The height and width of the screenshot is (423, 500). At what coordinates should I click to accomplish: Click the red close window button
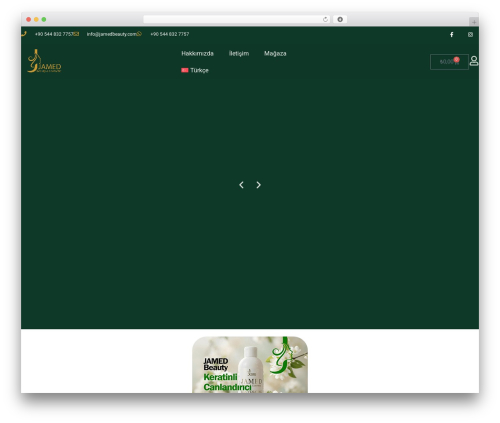[x=29, y=19]
